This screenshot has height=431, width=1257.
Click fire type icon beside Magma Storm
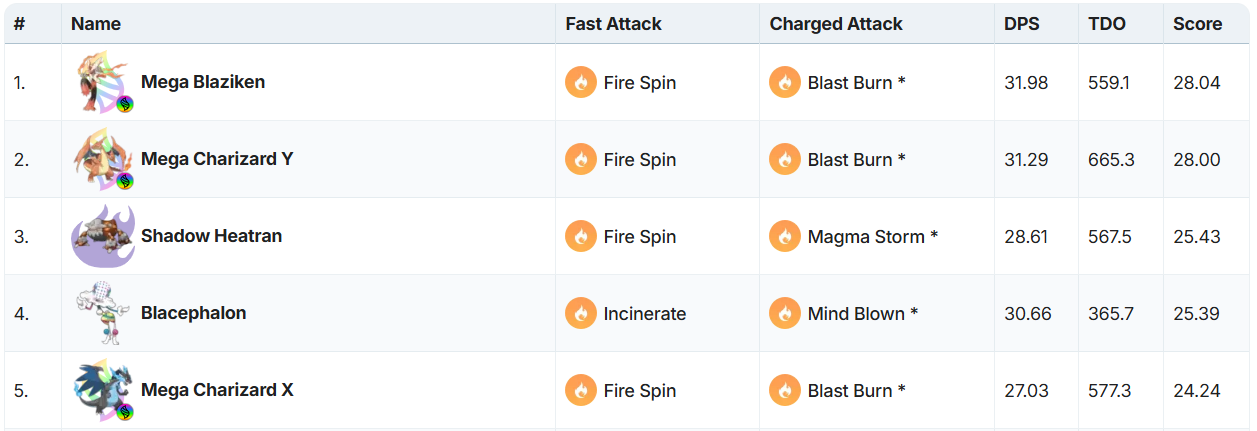coord(785,237)
